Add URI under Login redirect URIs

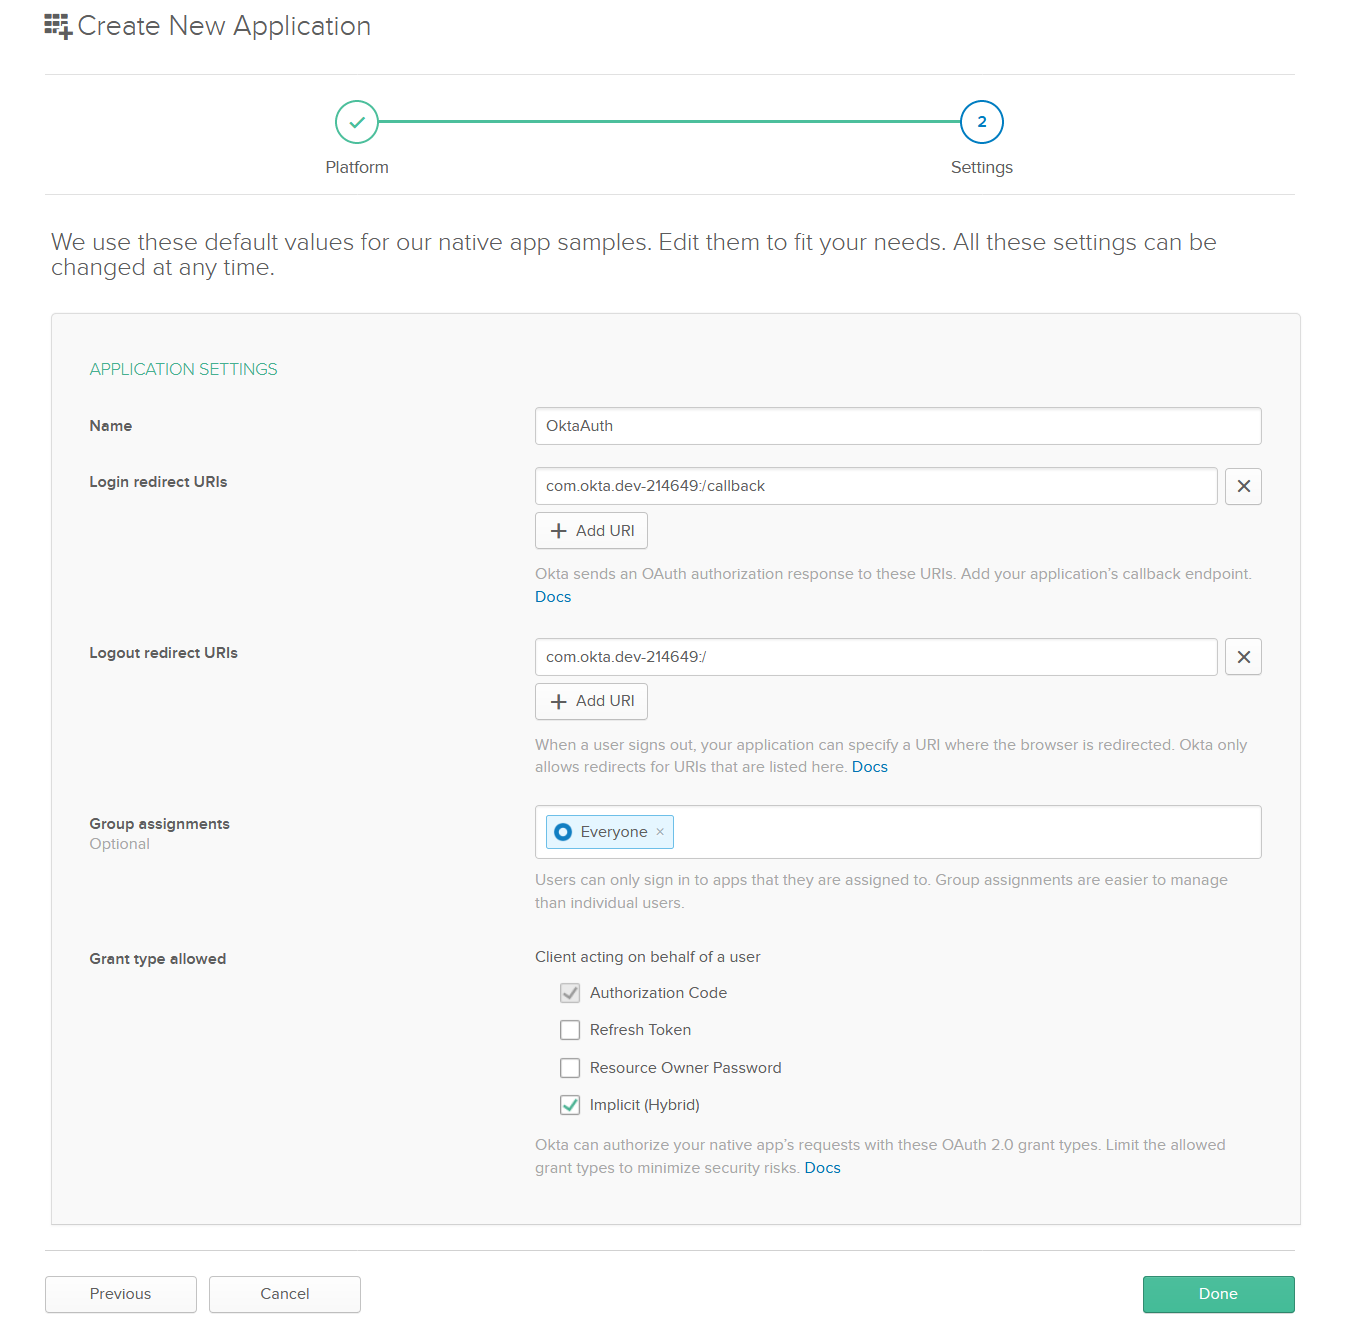coord(591,531)
